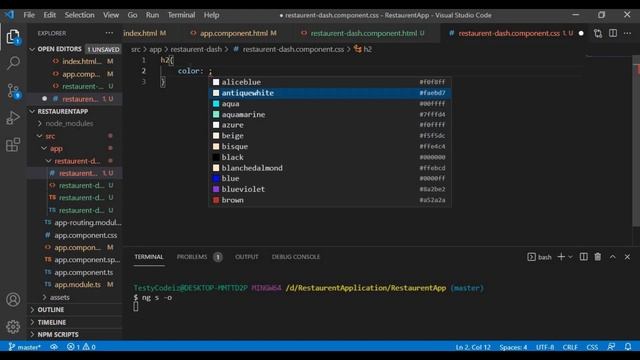Click Ln 2, Col 12 in status bar

pyautogui.click(x=473, y=347)
